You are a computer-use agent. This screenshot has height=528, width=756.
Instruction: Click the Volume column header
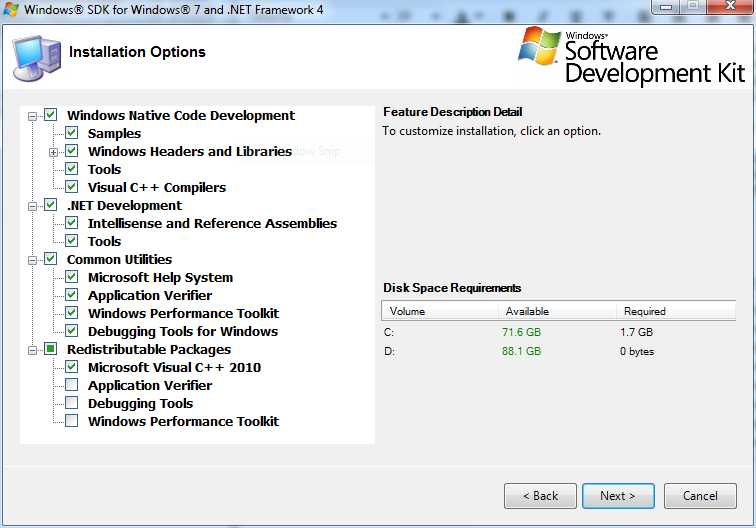pyautogui.click(x=440, y=311)
